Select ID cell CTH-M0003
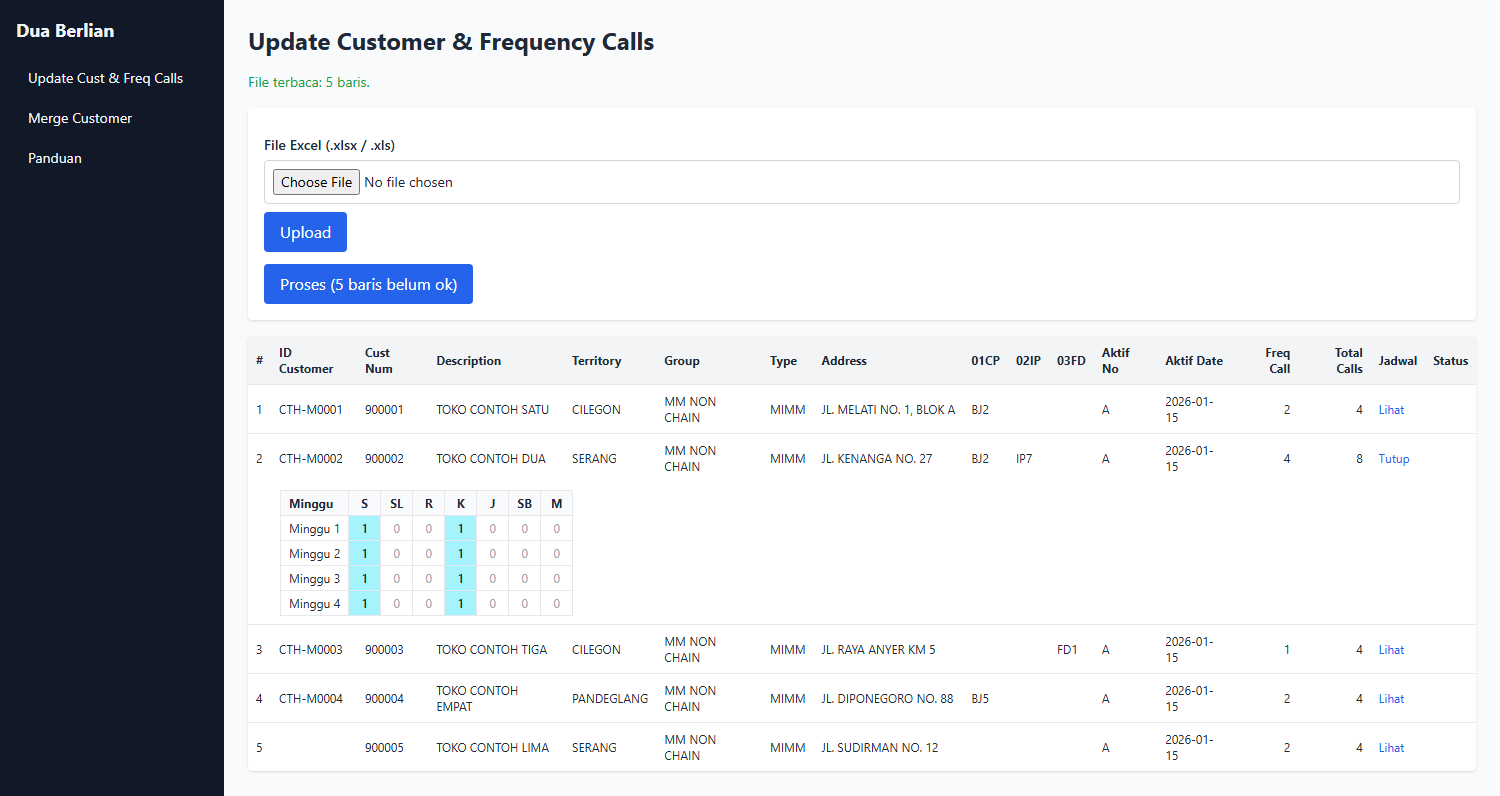 pyautogui.click(x=311, y=649)
